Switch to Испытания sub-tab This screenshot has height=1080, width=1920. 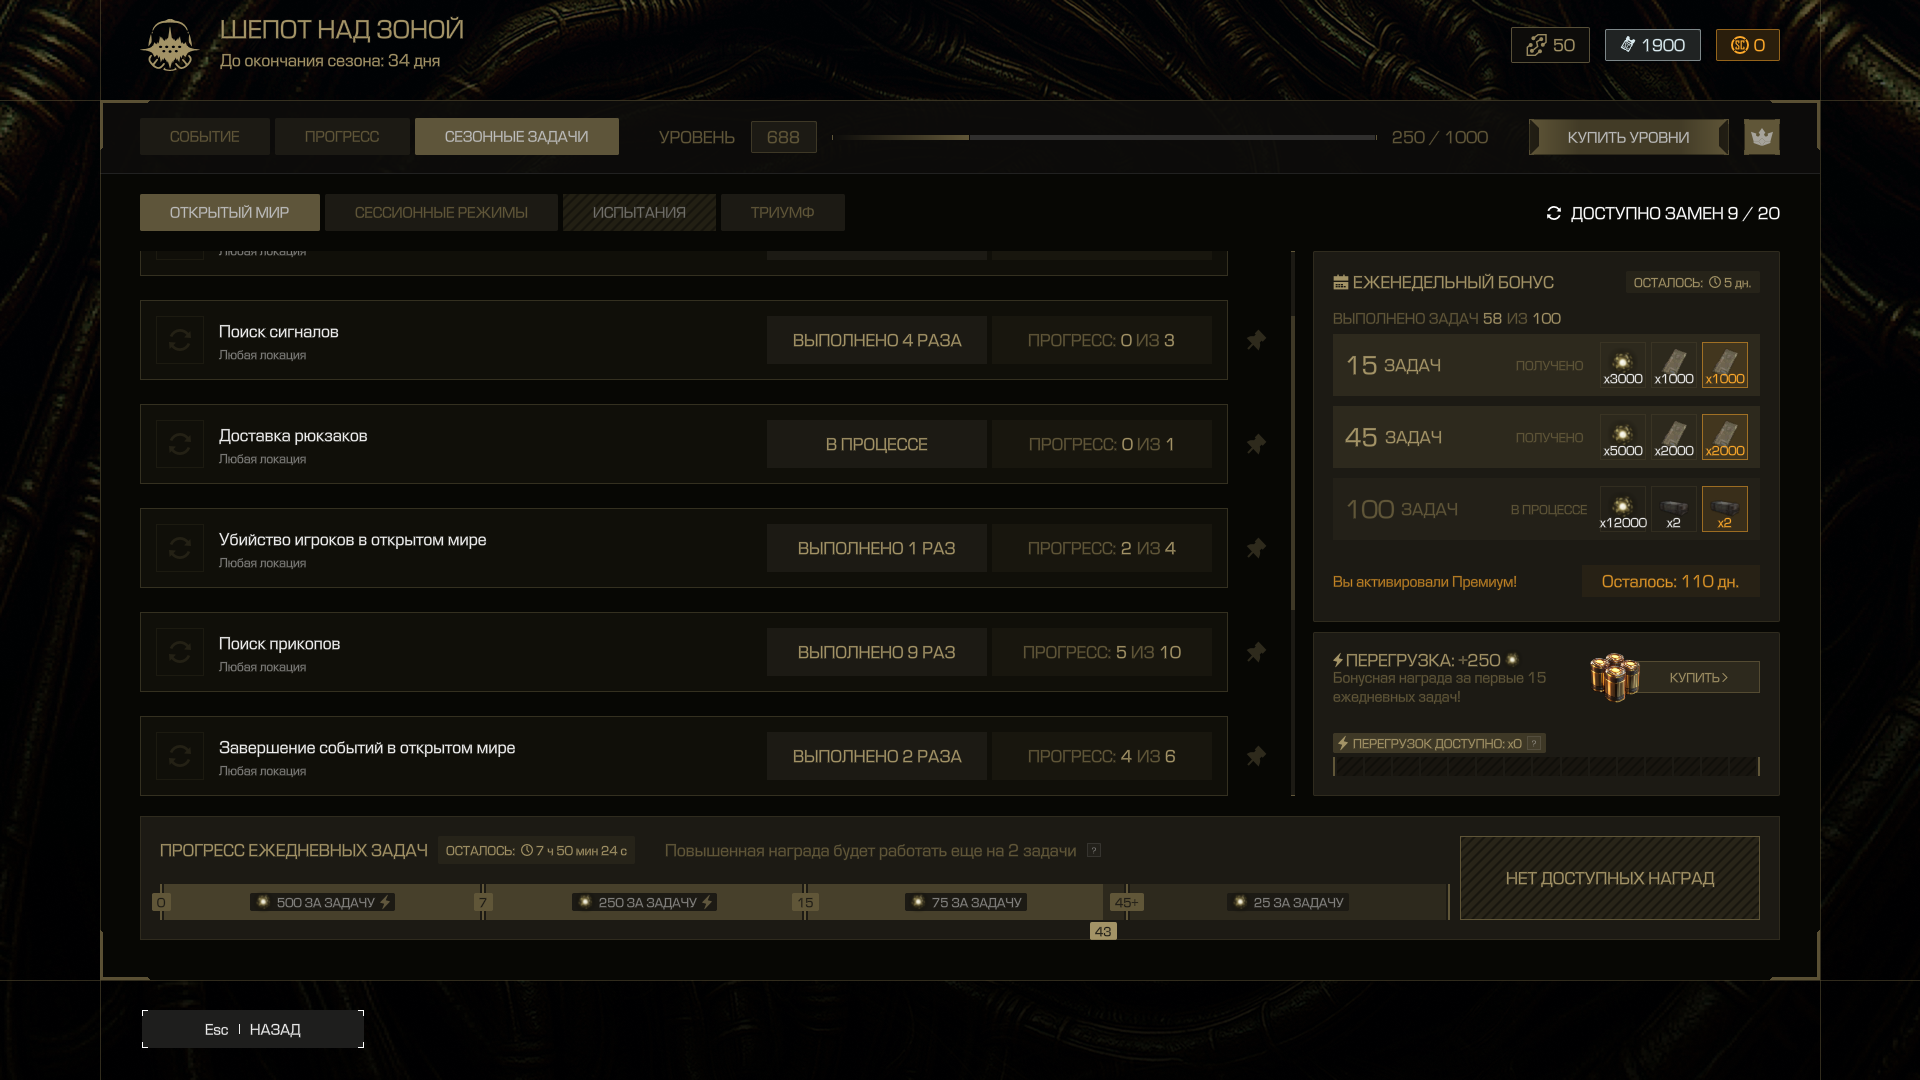tap(639, 213)
